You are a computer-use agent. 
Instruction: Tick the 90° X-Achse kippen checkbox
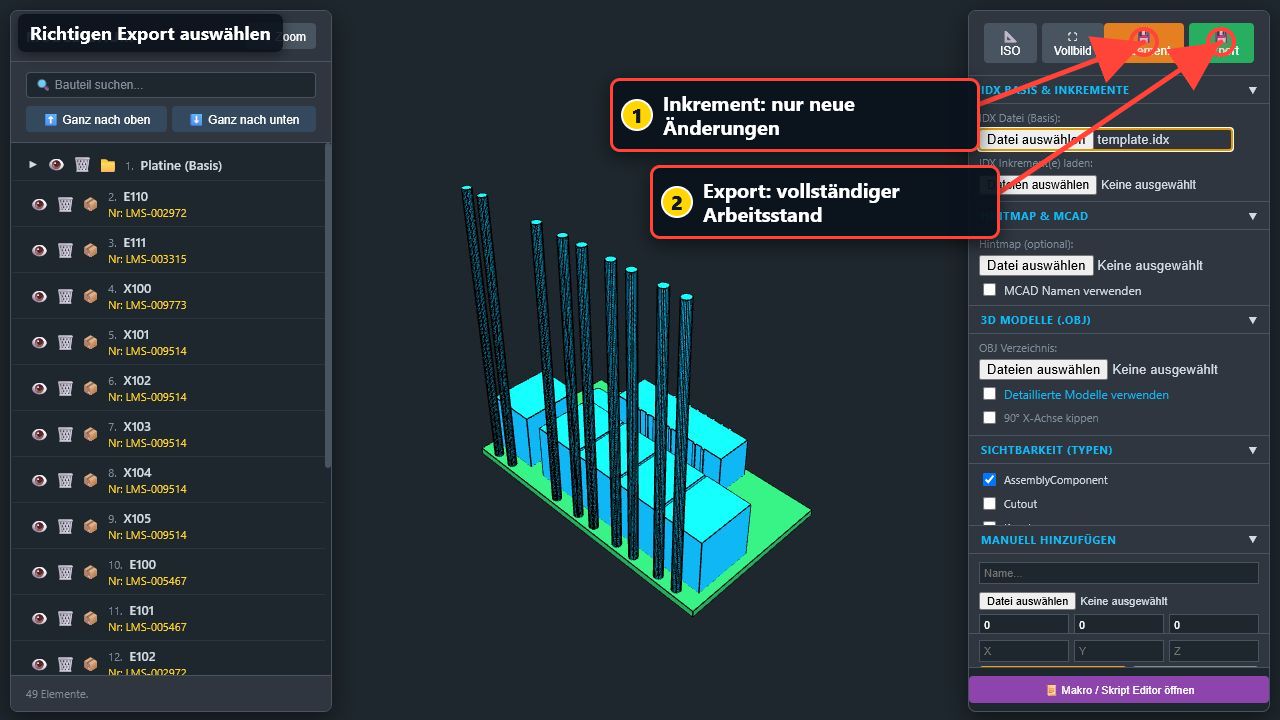990,418
